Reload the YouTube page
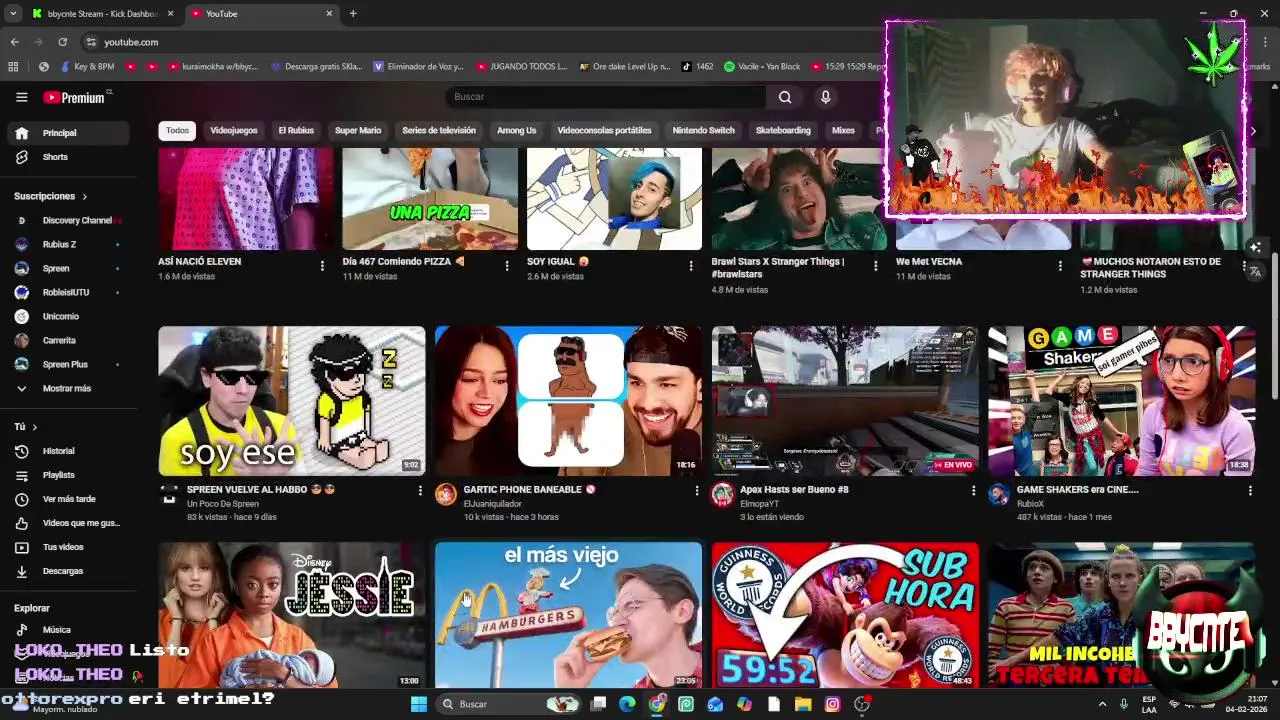This screenshot has width=1280, height=720. (62, 42)
